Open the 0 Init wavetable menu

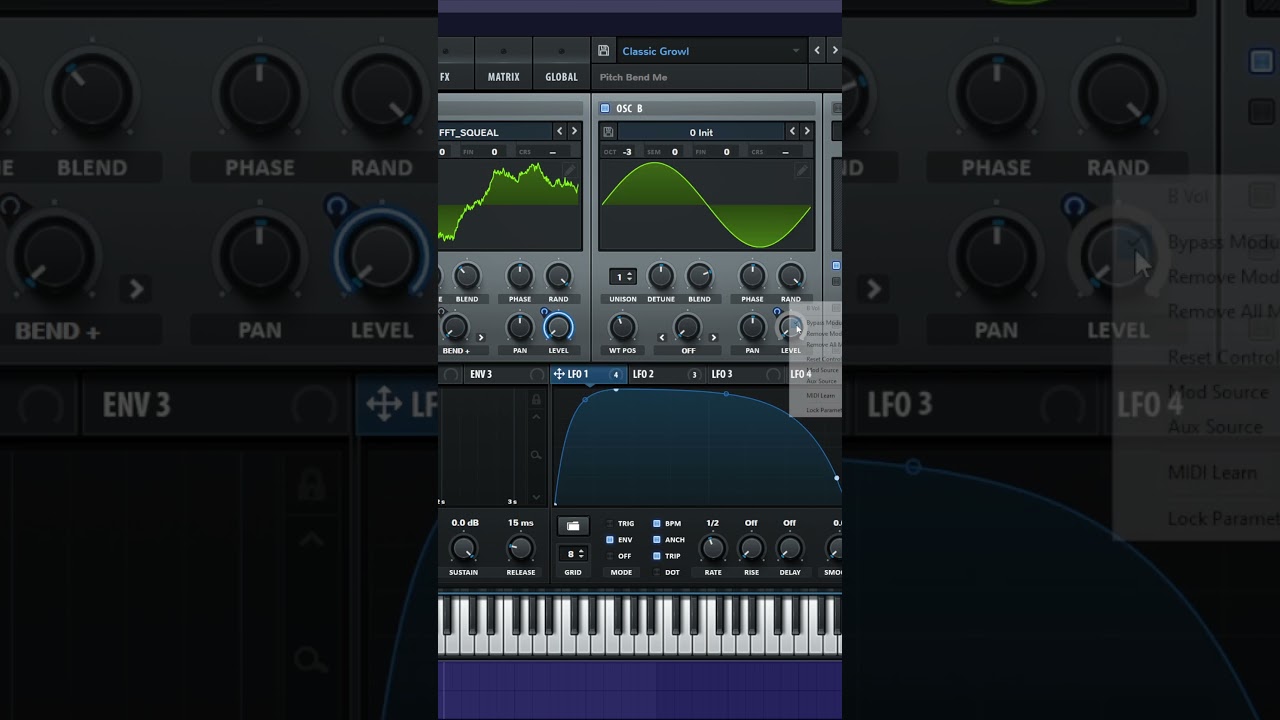(700, 132)
